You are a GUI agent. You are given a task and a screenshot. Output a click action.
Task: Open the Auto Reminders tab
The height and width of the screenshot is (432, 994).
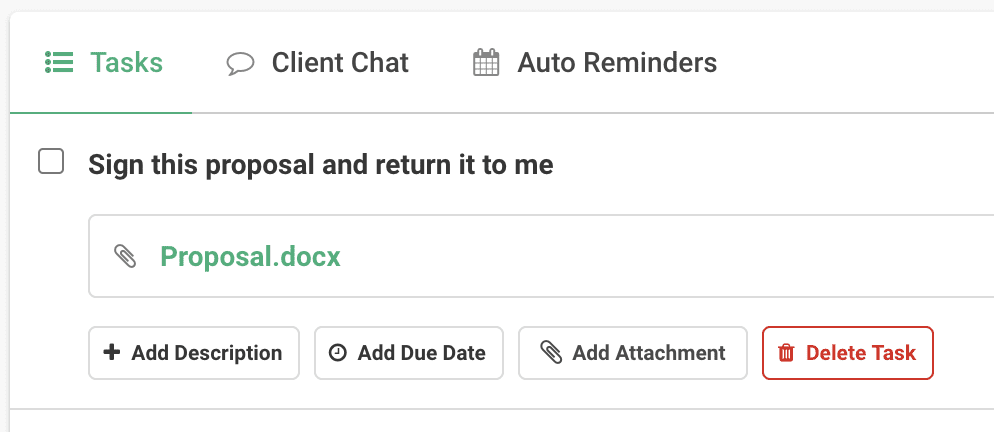pyautogui.click(x=595, y=63)
